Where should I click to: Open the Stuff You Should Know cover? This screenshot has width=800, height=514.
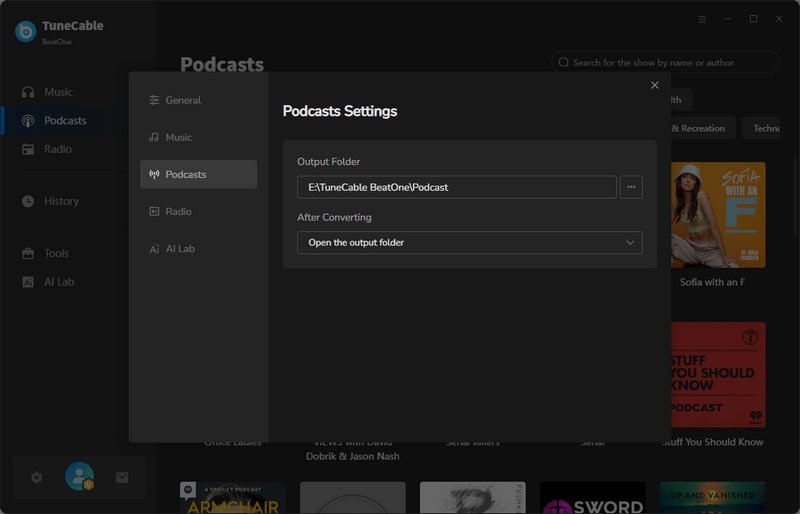coord(718,375)
